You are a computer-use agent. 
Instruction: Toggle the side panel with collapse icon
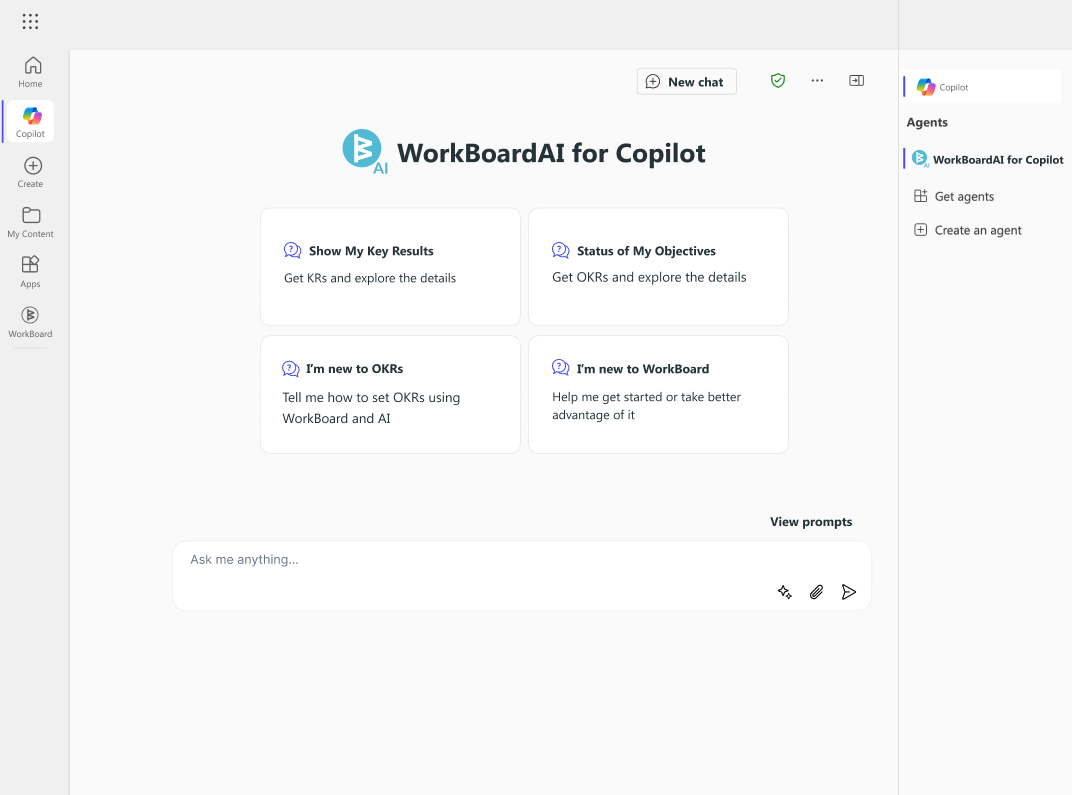click(856, 80)
